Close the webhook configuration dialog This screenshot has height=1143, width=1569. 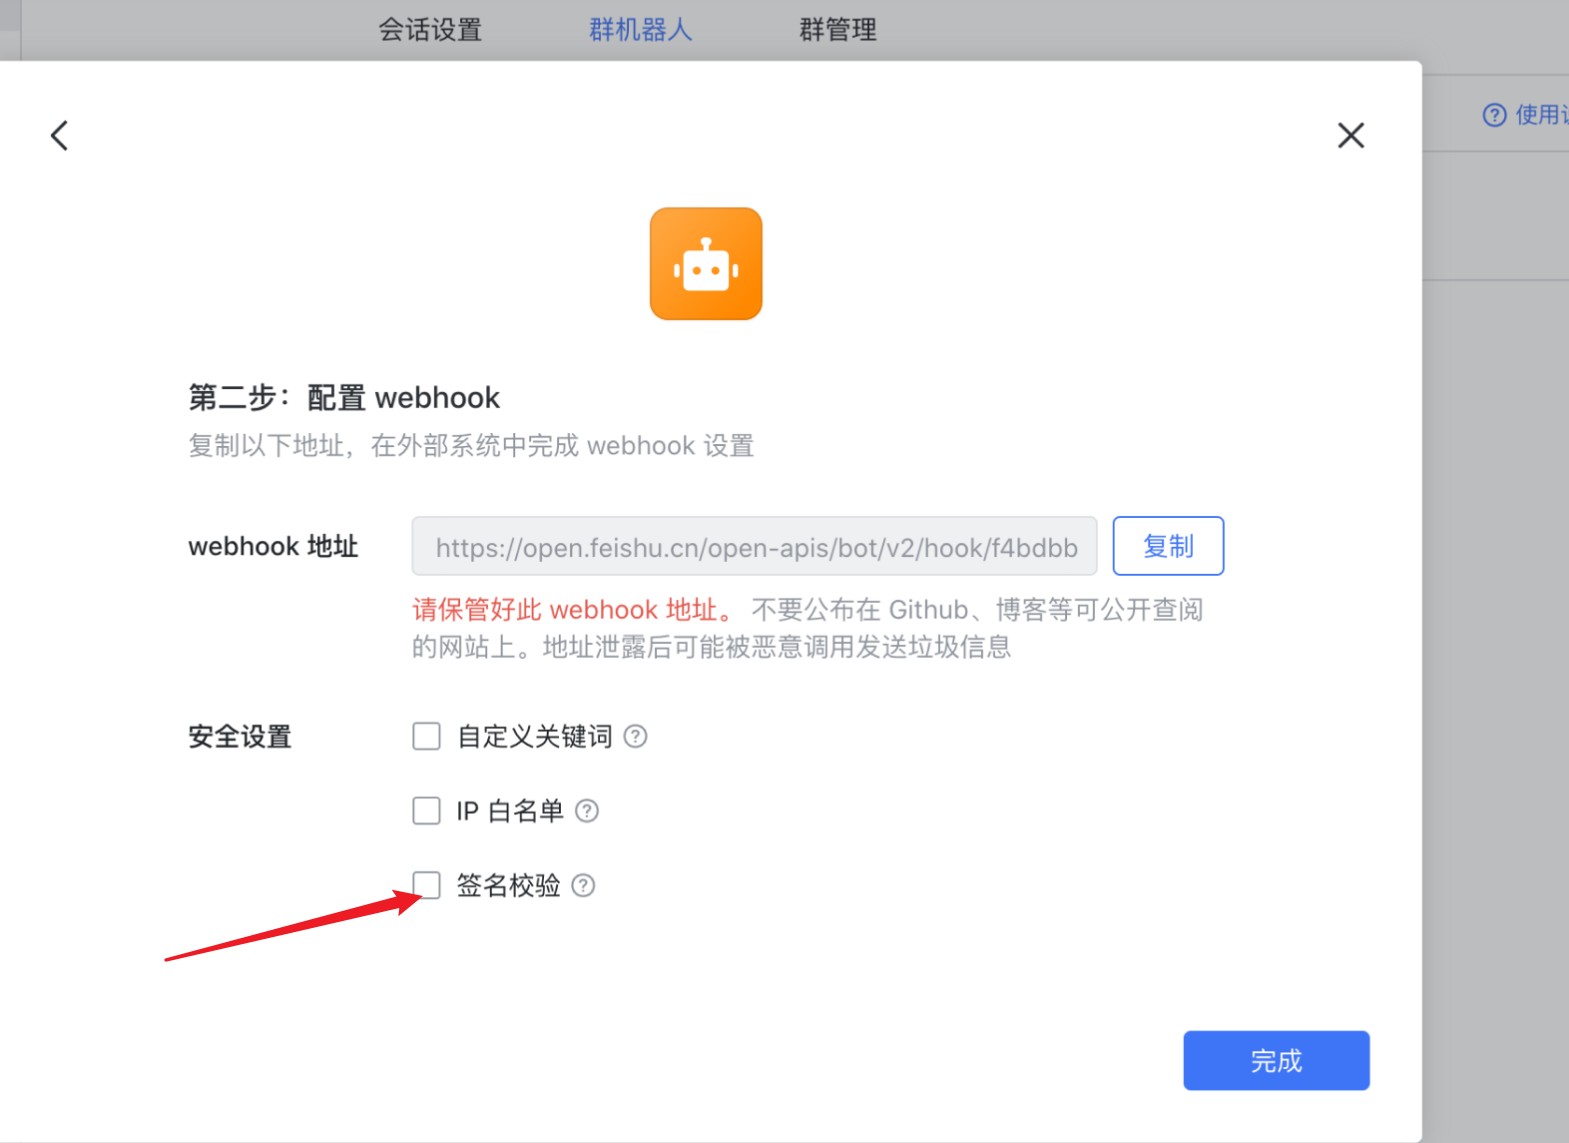1350,136
